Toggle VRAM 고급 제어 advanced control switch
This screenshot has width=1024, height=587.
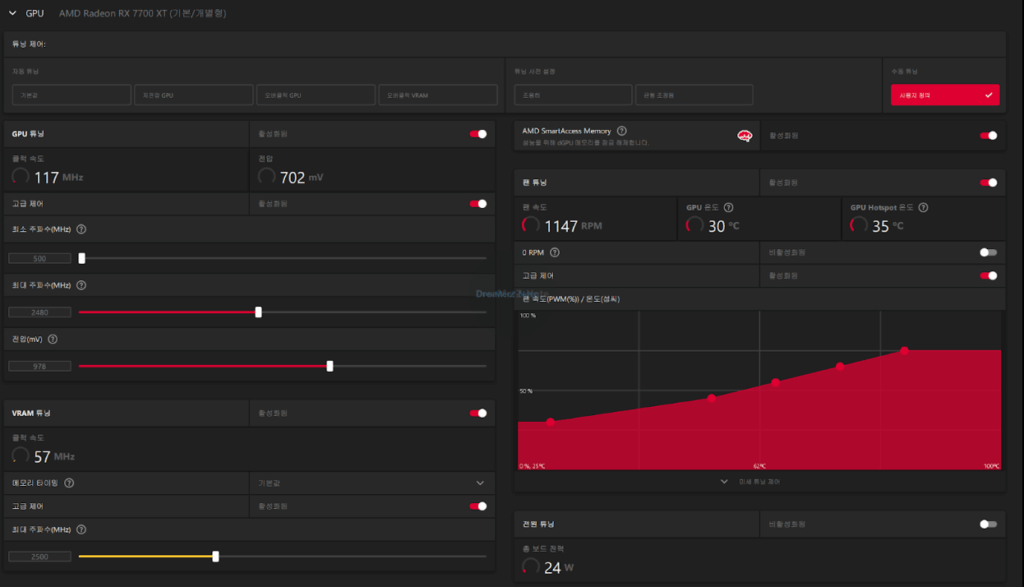478,506
